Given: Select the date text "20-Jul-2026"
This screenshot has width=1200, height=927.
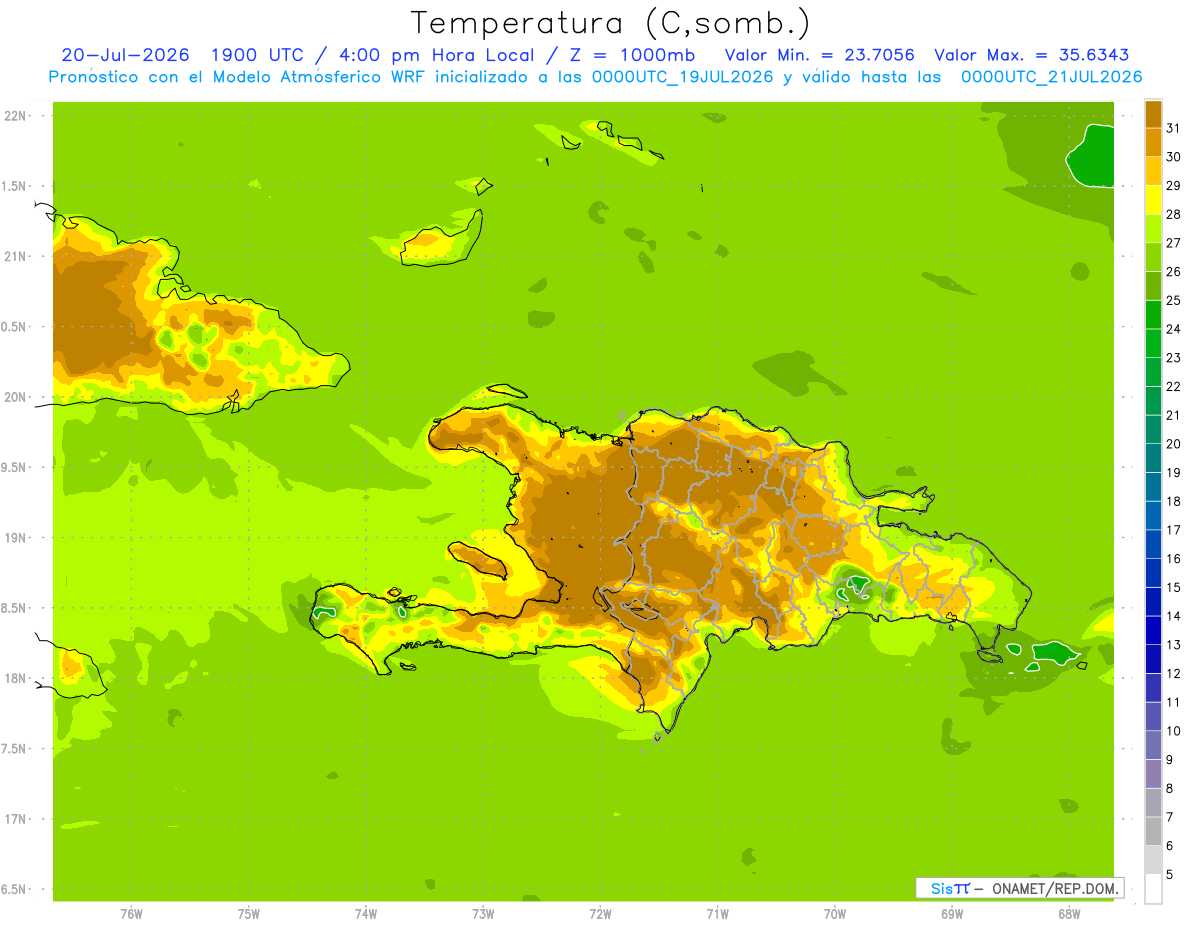Looking at the screenshot, I should (x=125, y=55).
